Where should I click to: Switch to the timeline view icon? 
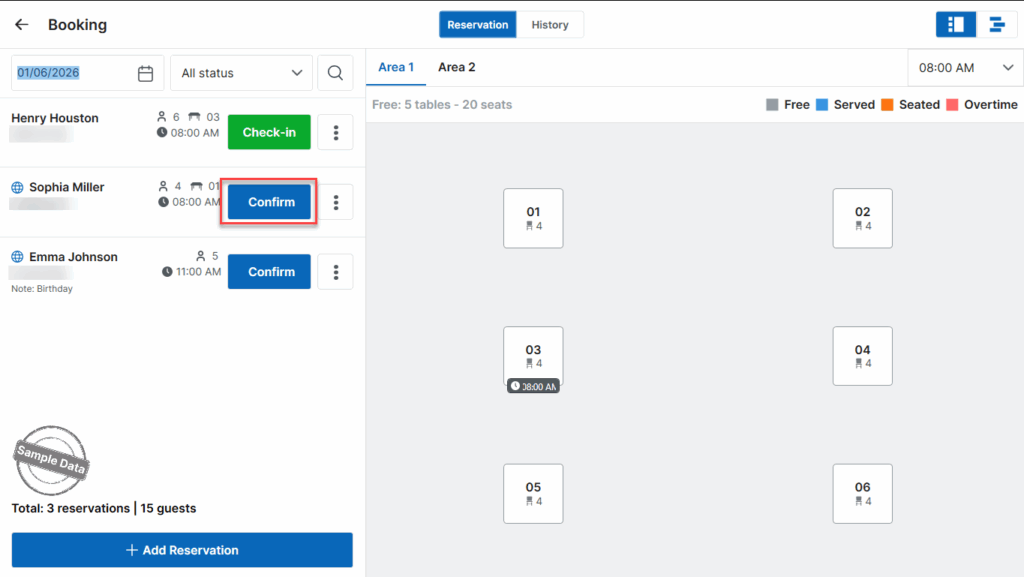point(996,25)
